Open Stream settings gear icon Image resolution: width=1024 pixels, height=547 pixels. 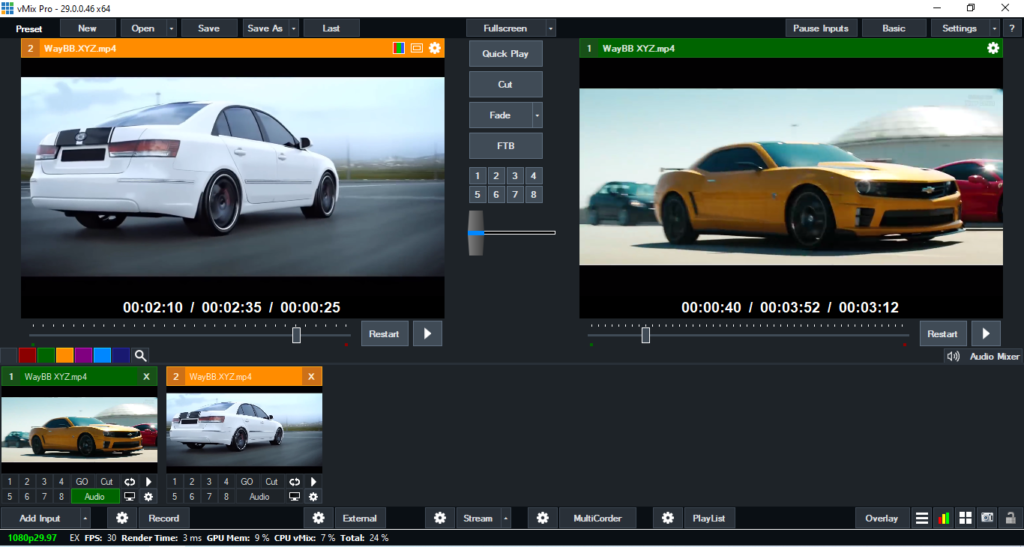pos(439,518)
